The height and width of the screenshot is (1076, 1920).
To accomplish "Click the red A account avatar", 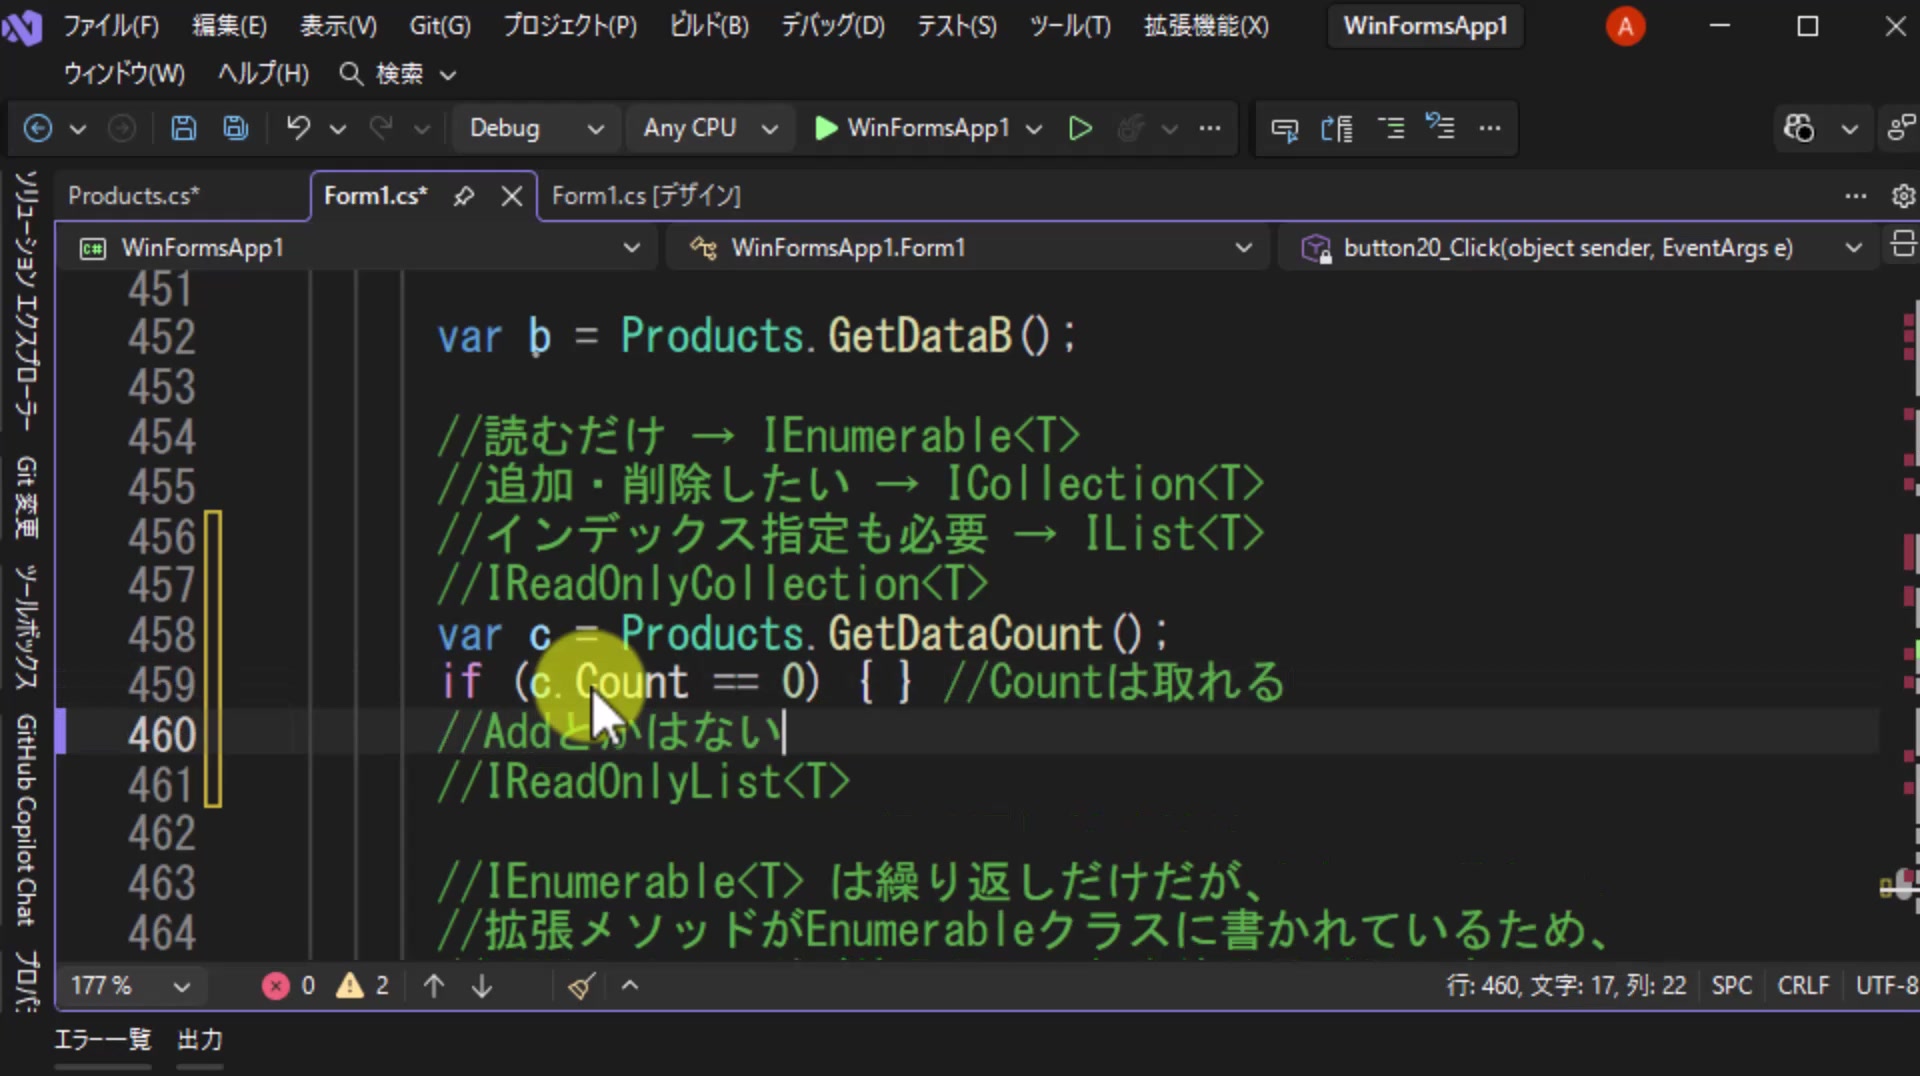I will [1625, 26].
